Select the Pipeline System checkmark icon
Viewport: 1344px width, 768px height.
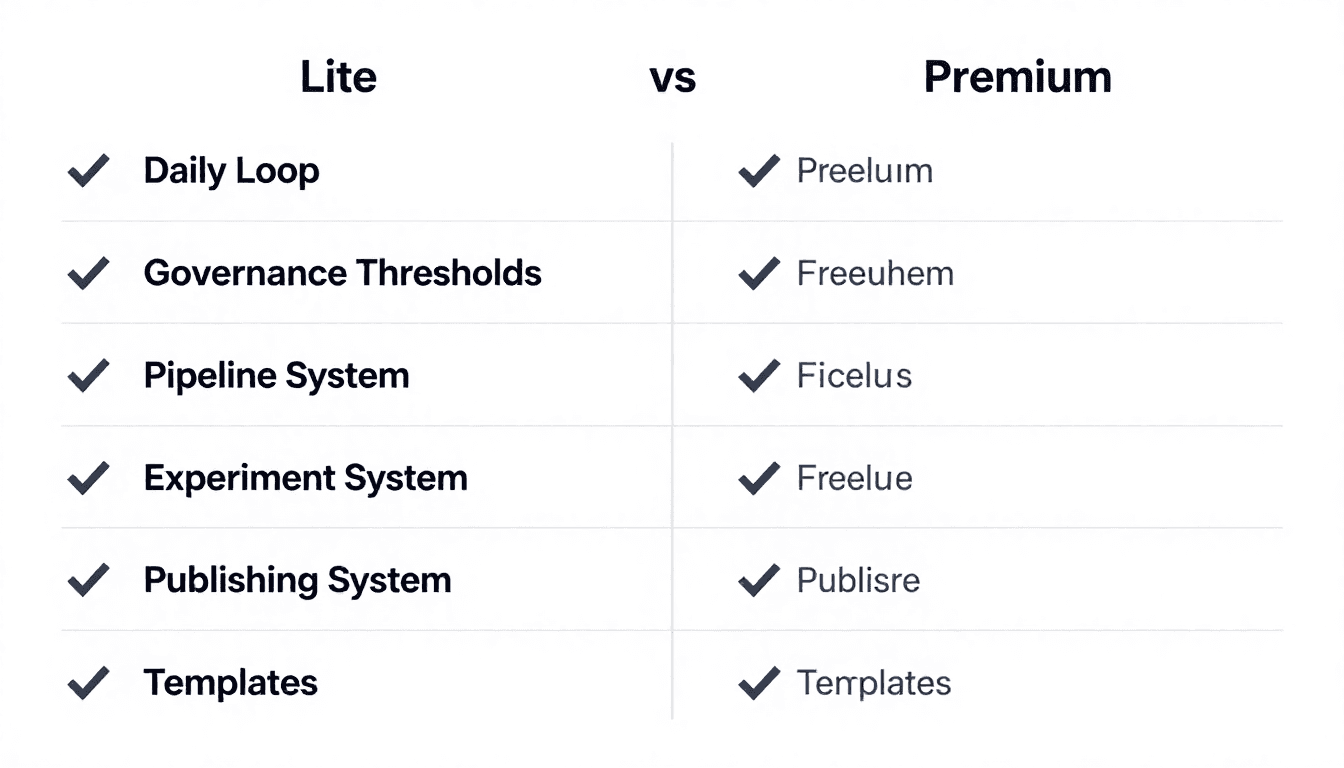[x=88, y=376]
